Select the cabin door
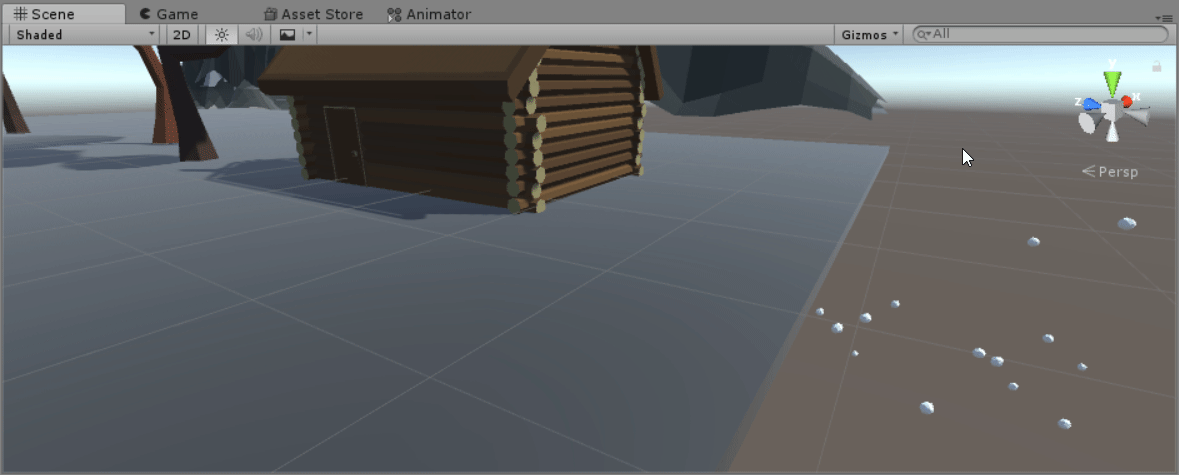The image size is (1179, 475). [x=344, y=145]
